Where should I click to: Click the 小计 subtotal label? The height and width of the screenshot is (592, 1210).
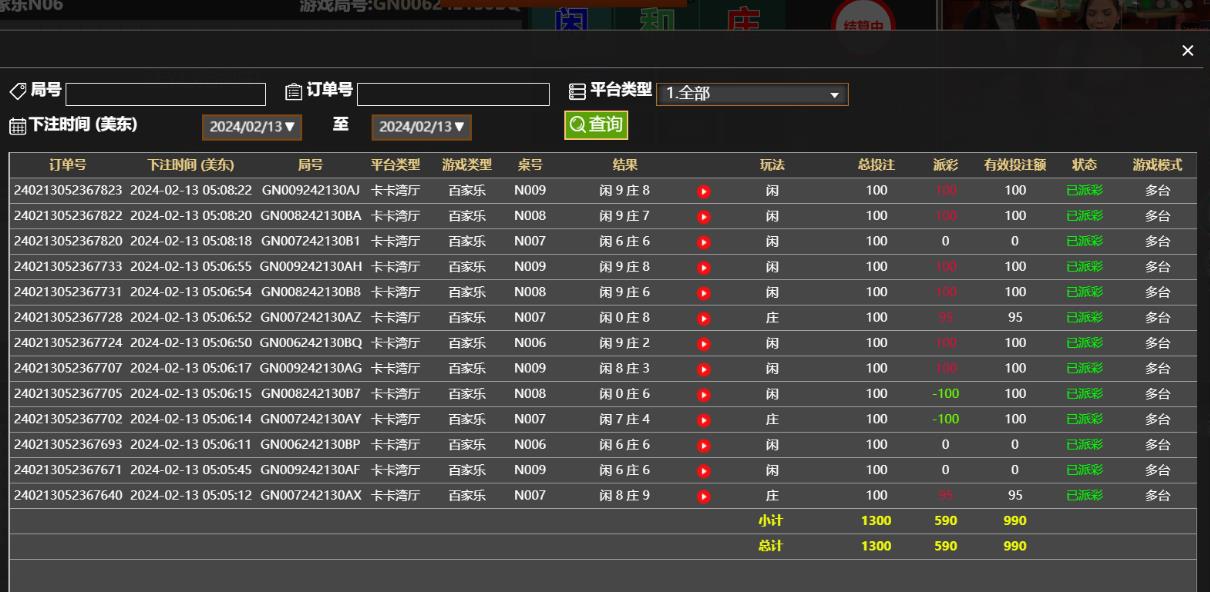[x=771, y=521]
